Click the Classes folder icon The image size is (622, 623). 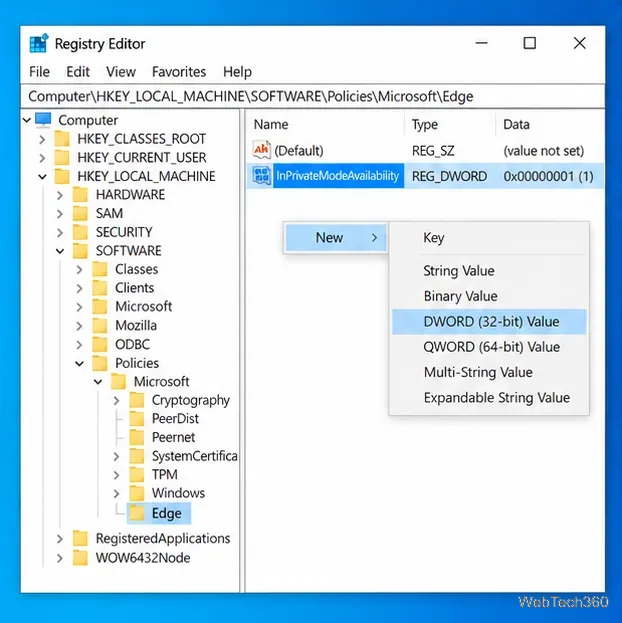[100, 269]
